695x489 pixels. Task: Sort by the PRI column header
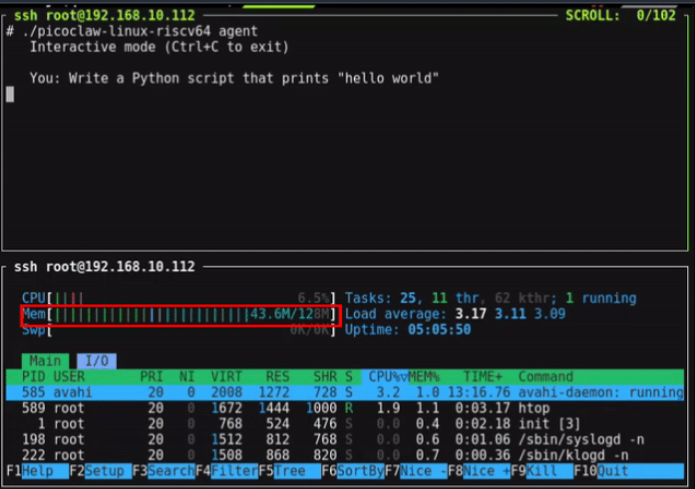click(152, 377)
